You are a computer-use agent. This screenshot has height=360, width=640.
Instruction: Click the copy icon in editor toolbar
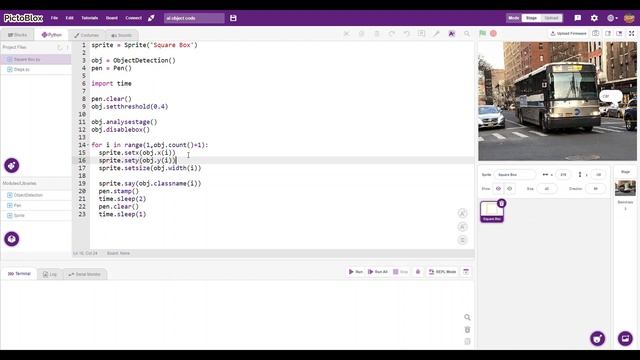(x=362, y=33)
